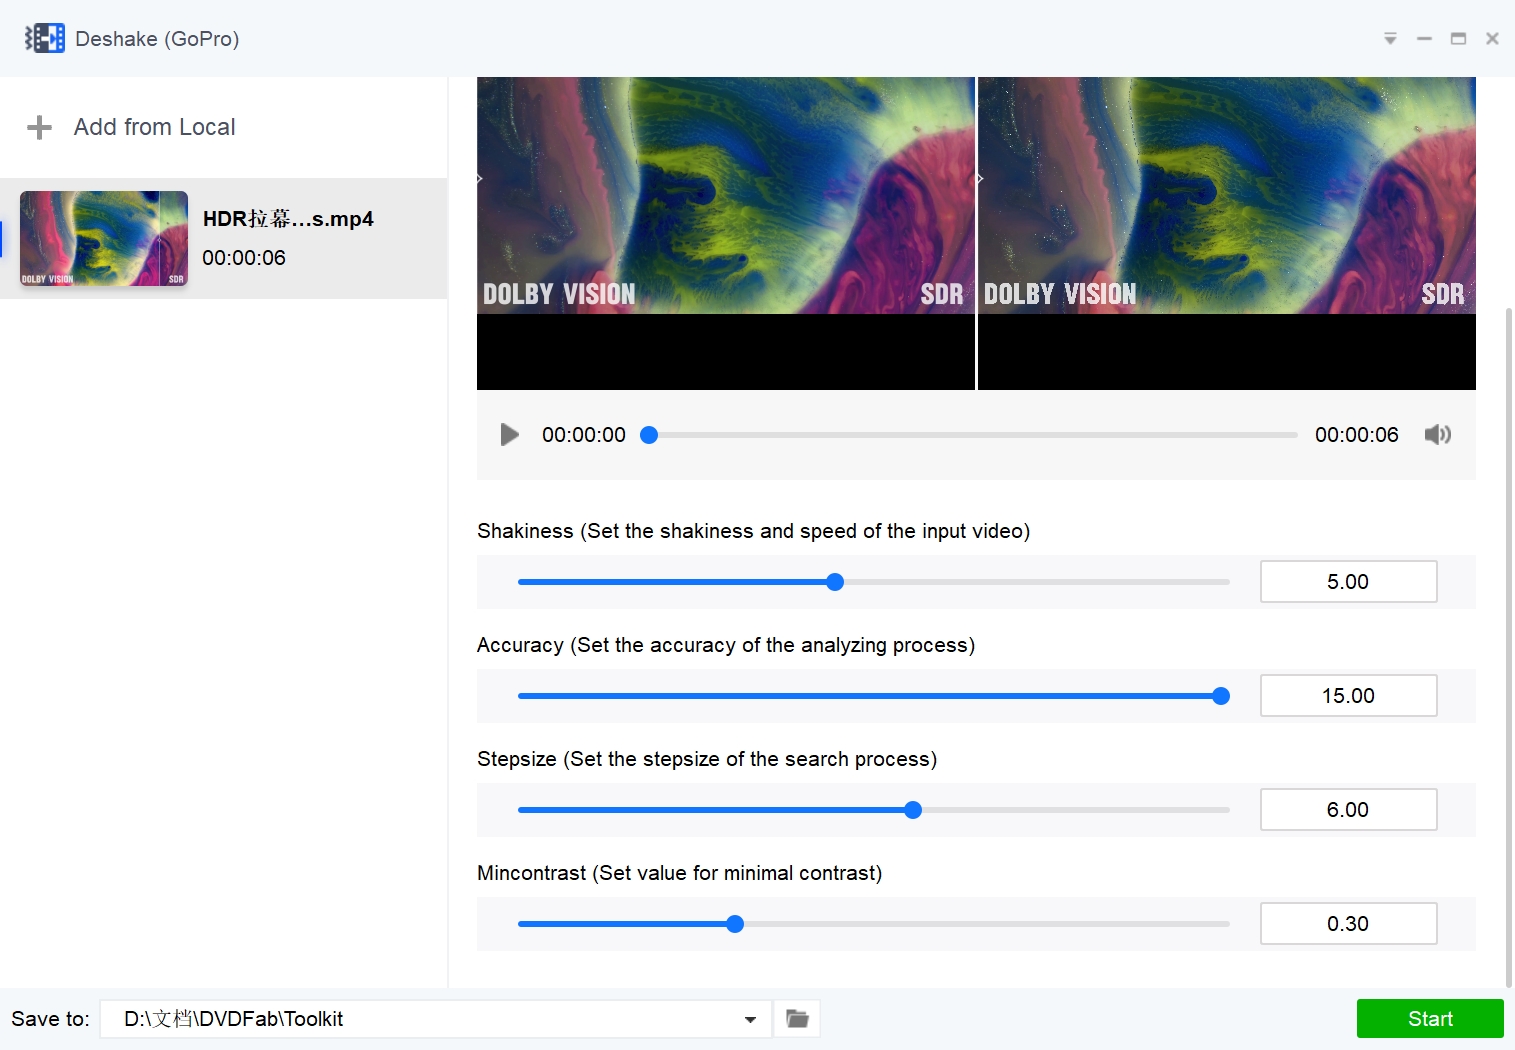This screenshot has height=1050, width=1515.
Task: Click the Accuracy value field showing 15.00
Action: pyautogui.click(x=1348, y=695)
